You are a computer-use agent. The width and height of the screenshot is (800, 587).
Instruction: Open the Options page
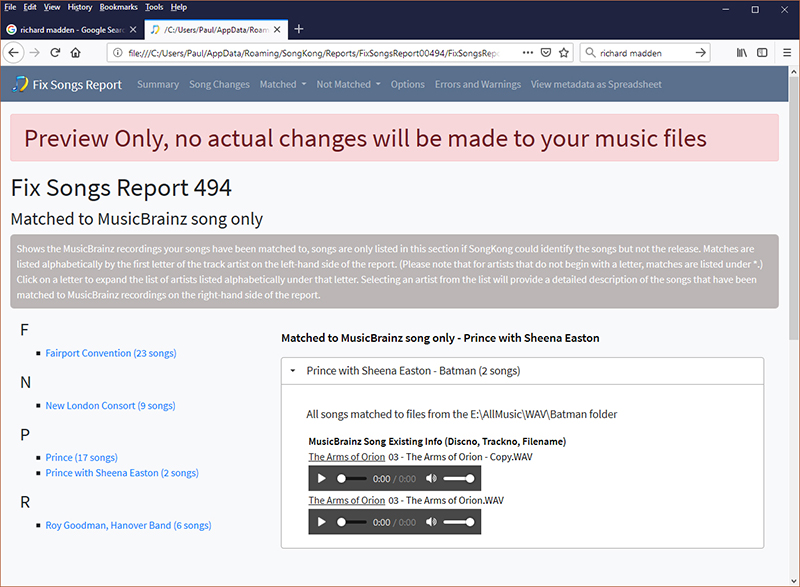pyautogui.click(x=408, y=84)
